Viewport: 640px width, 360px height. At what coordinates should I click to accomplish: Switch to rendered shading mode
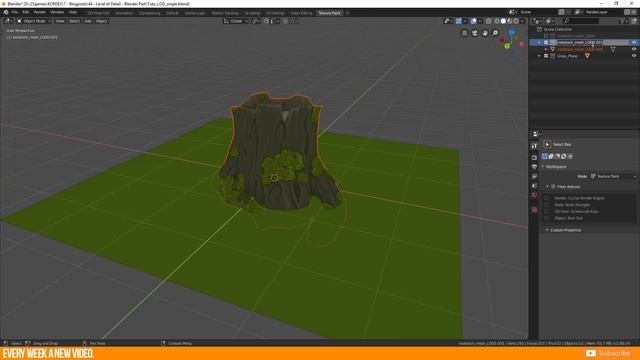pos(516,21)
